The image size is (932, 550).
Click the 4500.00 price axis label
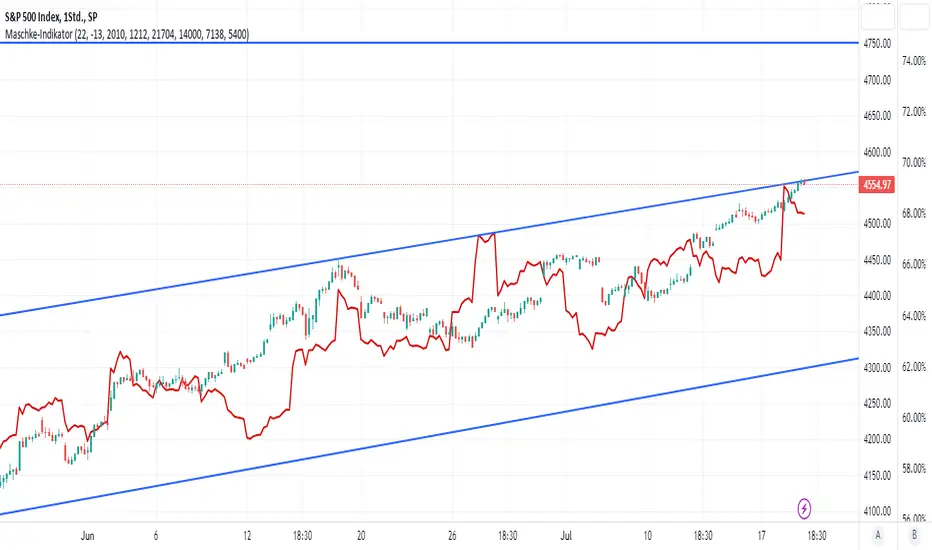(x=877, y=224)
